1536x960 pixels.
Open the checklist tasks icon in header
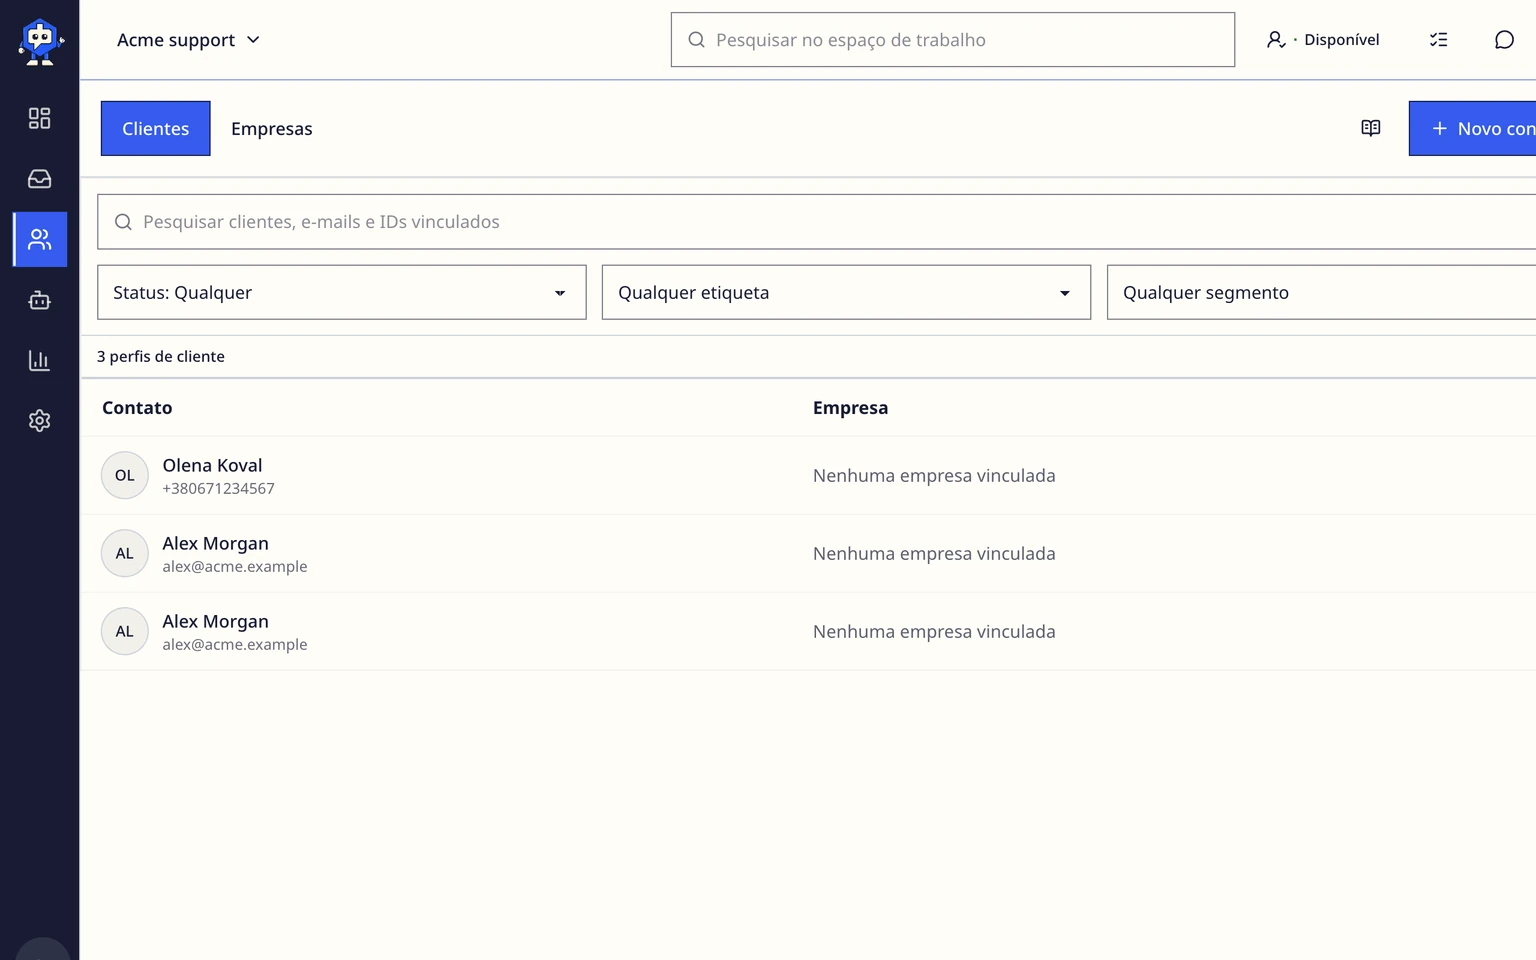1439,40
